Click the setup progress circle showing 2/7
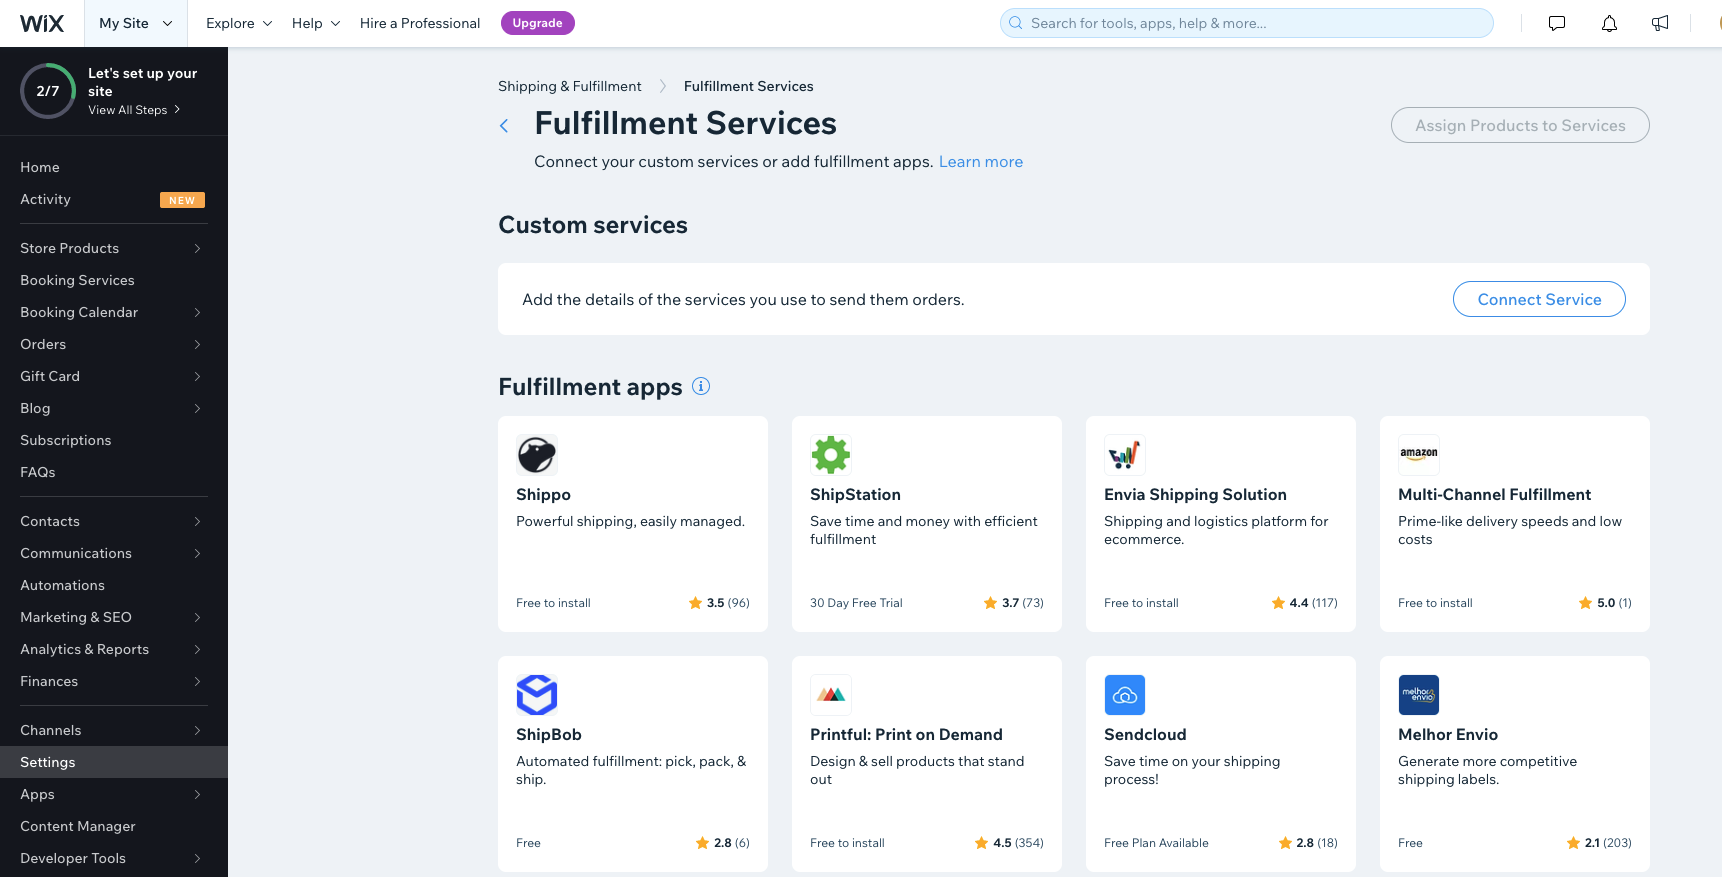 pyautogui.click(x=48, y=91)
